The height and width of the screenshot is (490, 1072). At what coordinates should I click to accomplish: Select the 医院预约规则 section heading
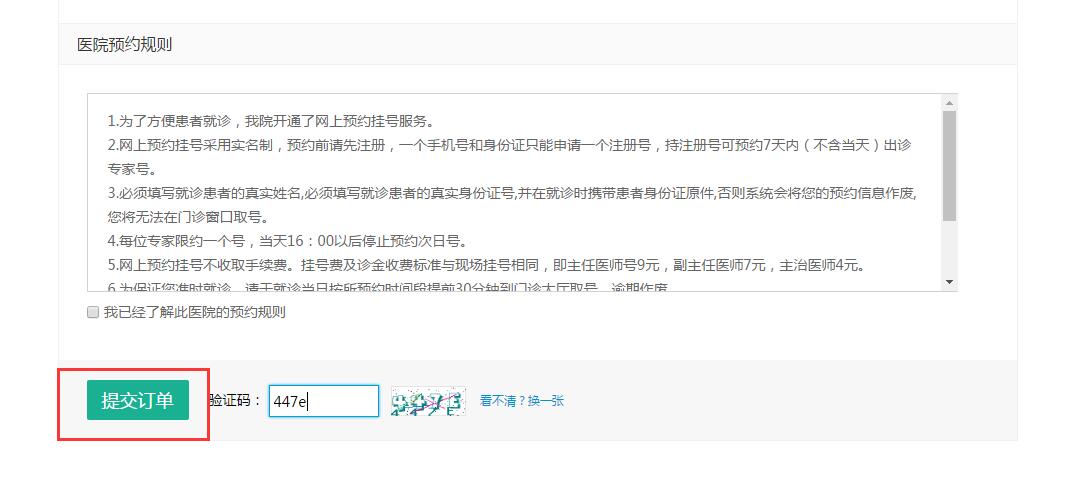pos(124,45)
